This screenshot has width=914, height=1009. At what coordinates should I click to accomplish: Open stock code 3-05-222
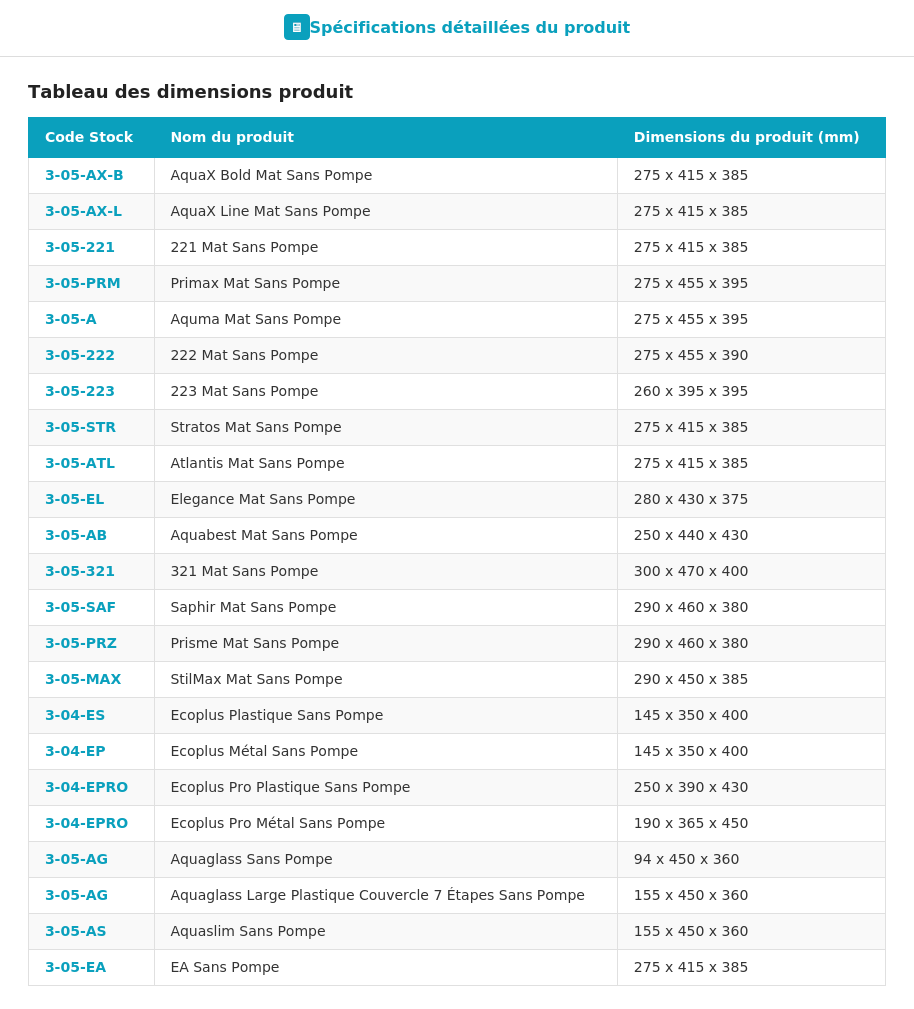pyautogui.click(x=80, y=355)
